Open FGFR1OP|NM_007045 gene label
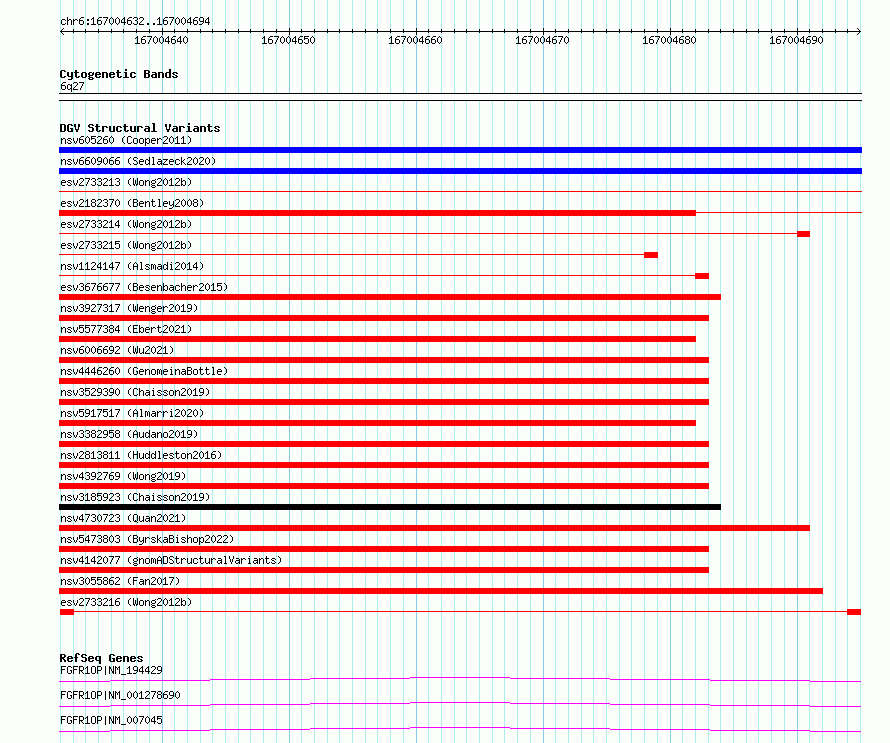Screen dimensions: 890x743 coord(111,720)
